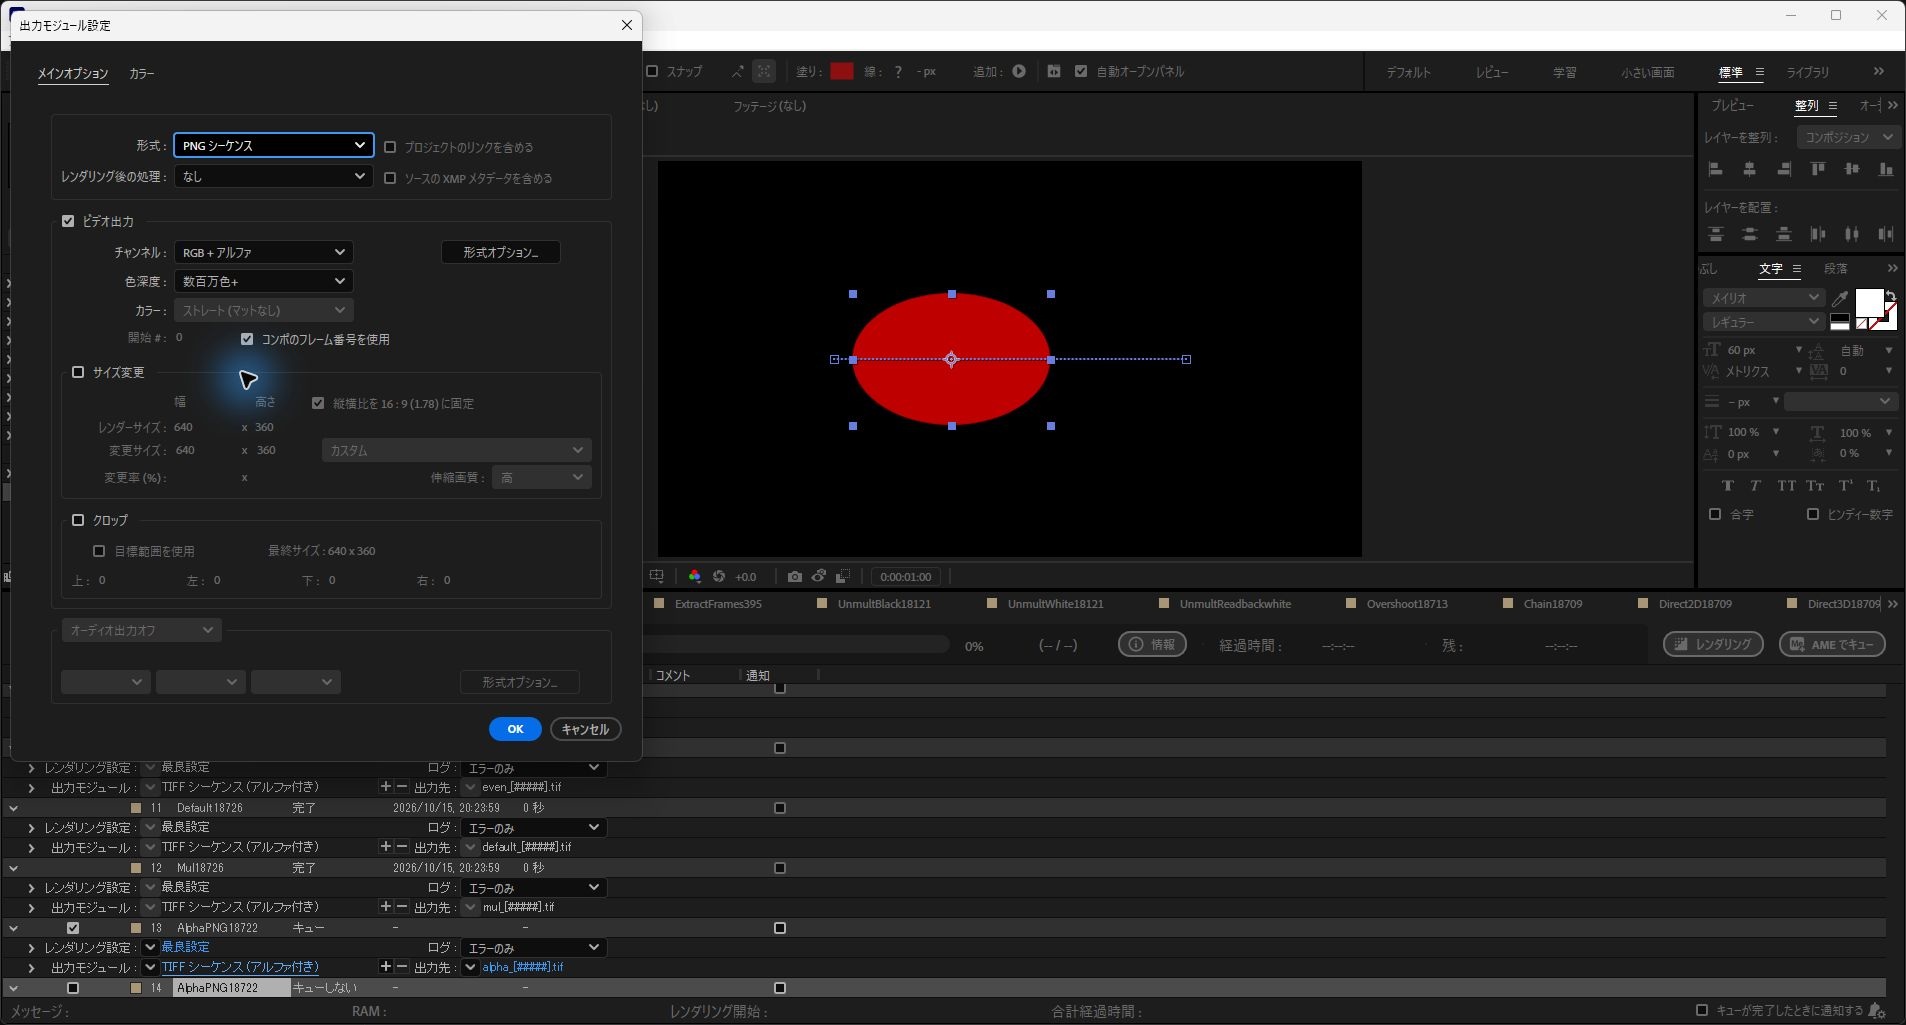Switch to the 段落 panel tab
Viewport: 1906px width, 1025px height.
tap(1835, 268)
